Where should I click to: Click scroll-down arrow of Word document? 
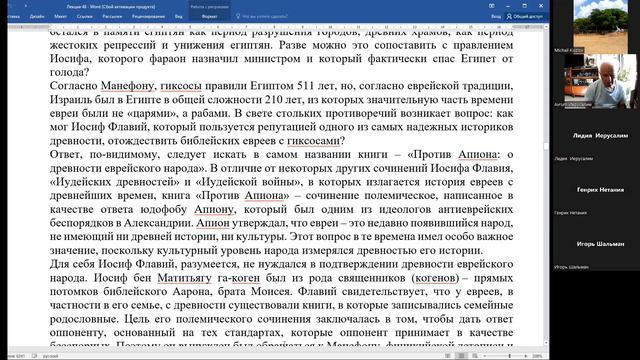coord(546,343)
